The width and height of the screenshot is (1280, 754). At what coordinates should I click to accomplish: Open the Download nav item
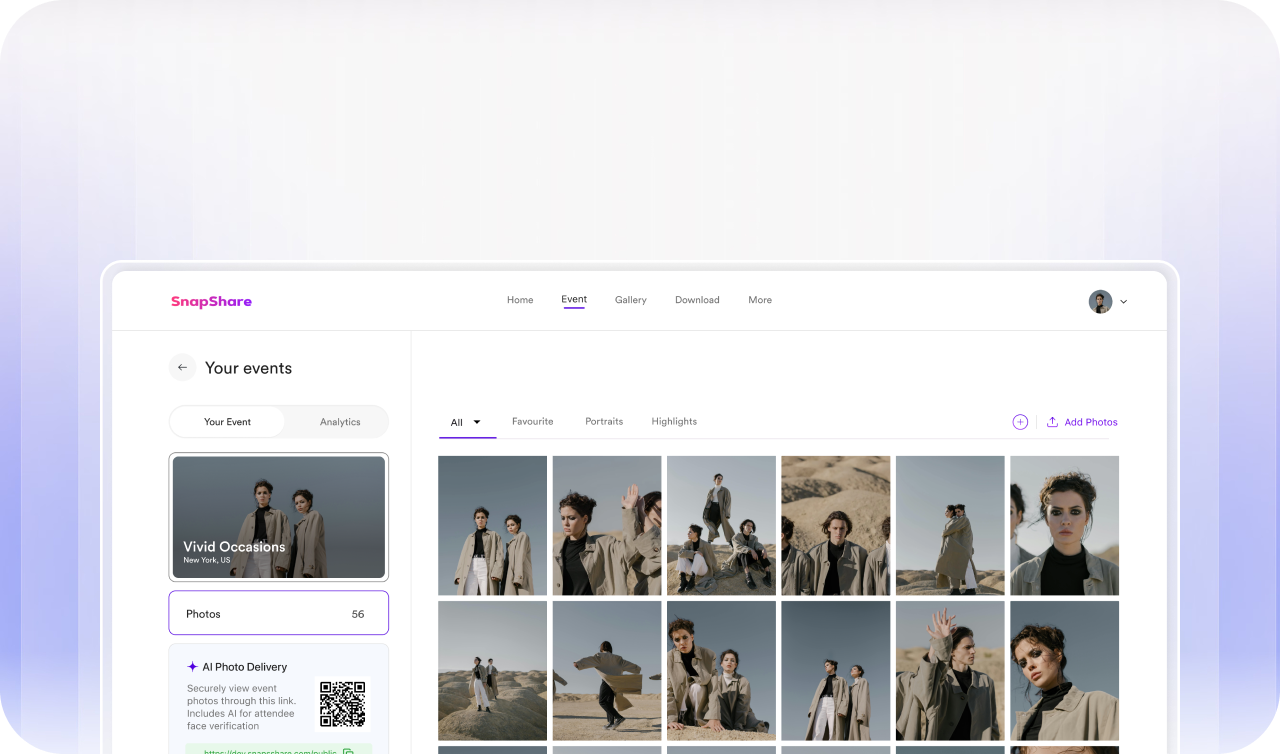tap(697, 300)
